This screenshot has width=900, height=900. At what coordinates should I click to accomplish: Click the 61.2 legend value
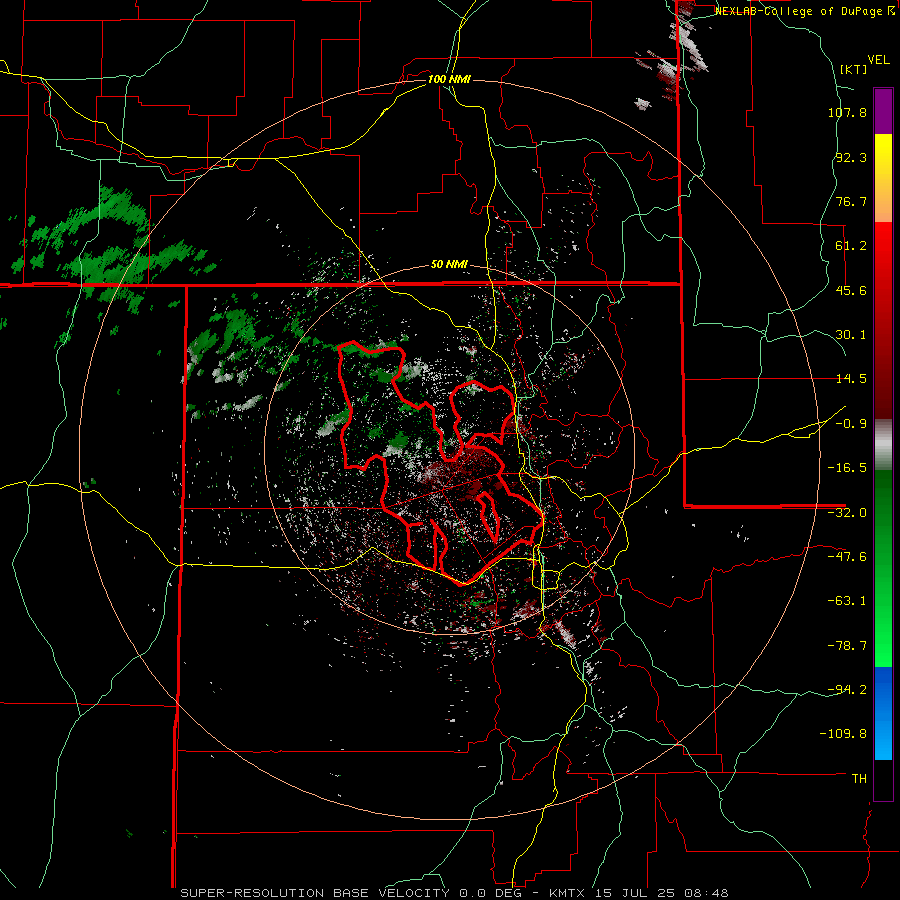851,246
